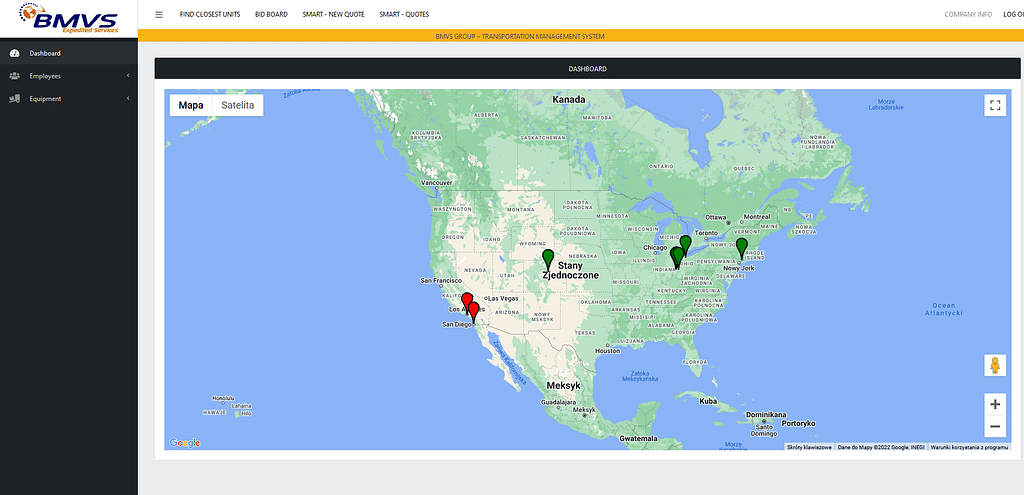Image resolution: width=1024 pixels, height=495 pixels.
Task: Open Smart - Quotes page
Action: [x=404, y=15]
